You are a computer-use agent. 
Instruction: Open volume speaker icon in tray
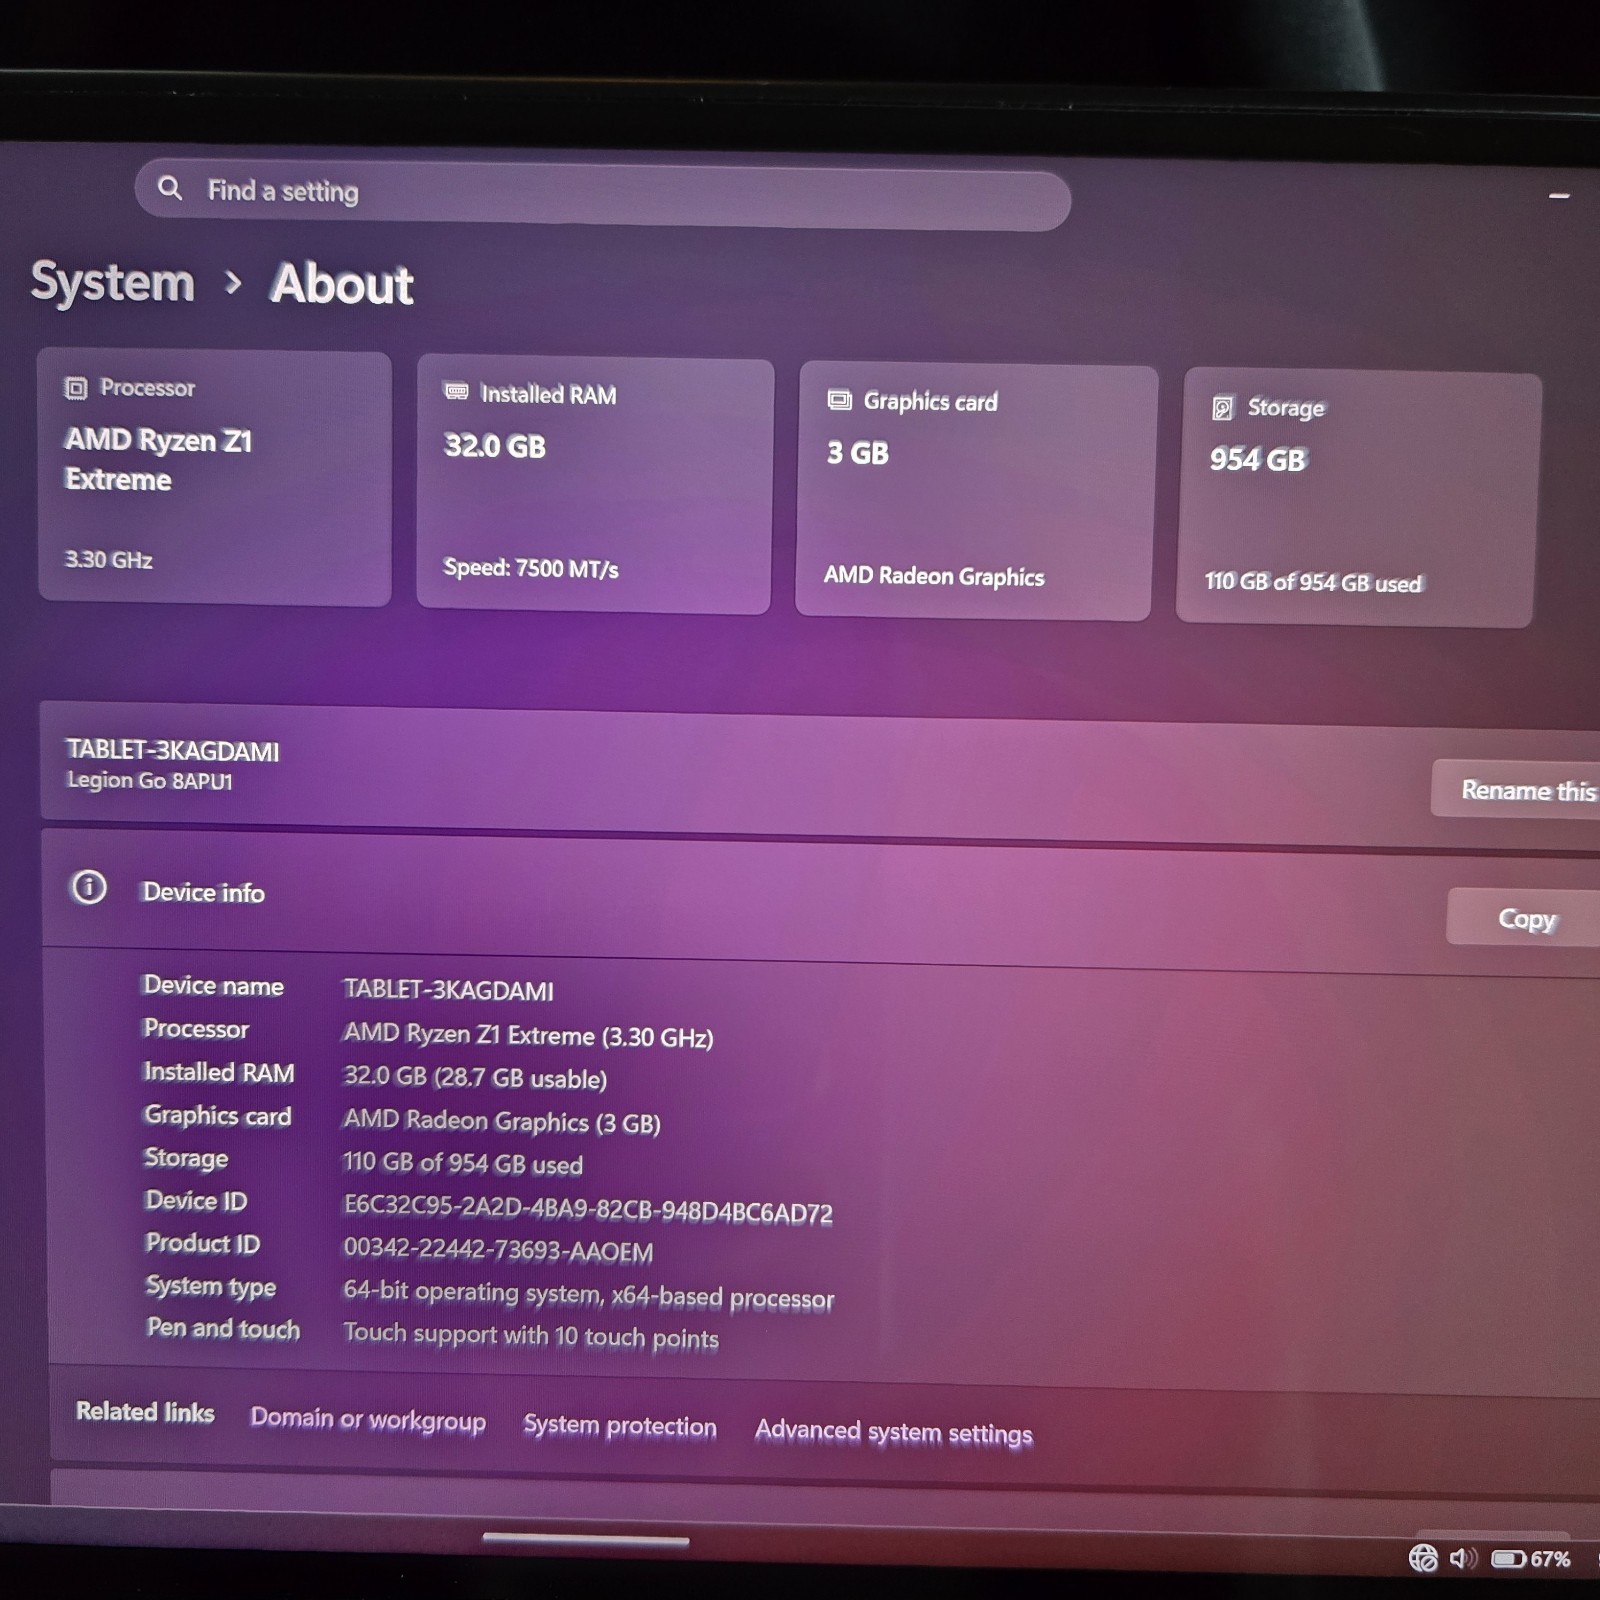tap(1464, 1558)
